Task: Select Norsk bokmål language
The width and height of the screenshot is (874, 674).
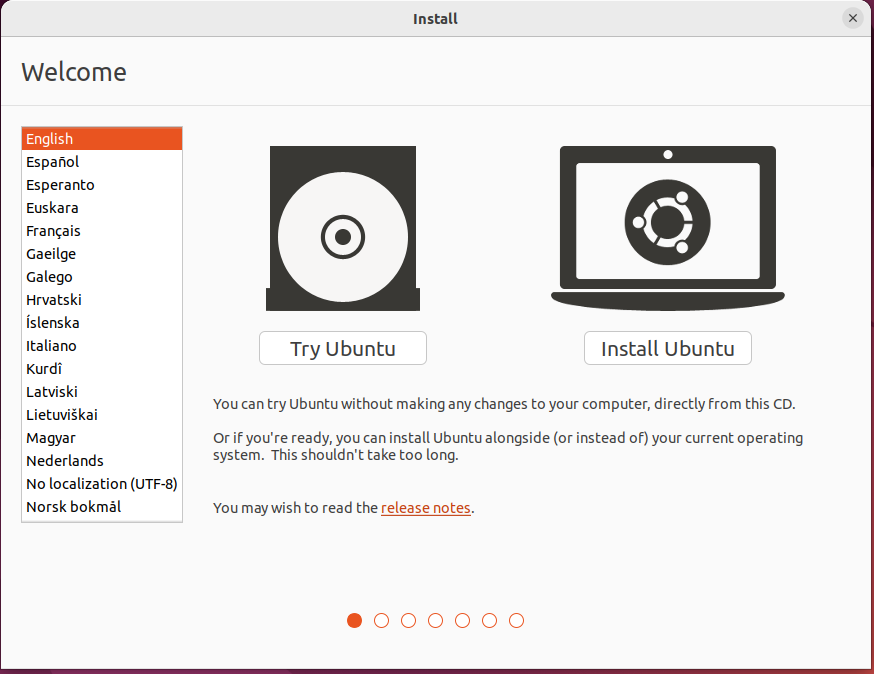Action: 102,507
